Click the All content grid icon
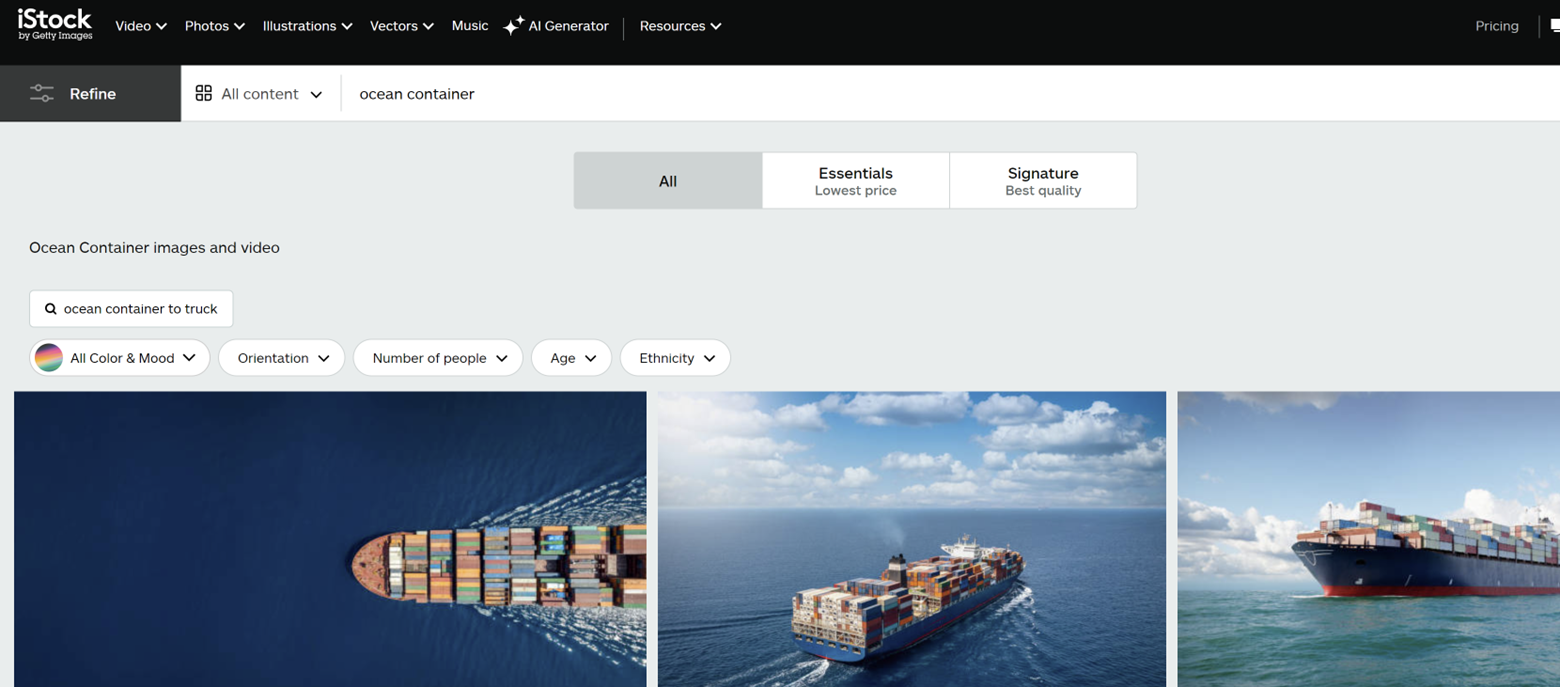 point(204,93)
